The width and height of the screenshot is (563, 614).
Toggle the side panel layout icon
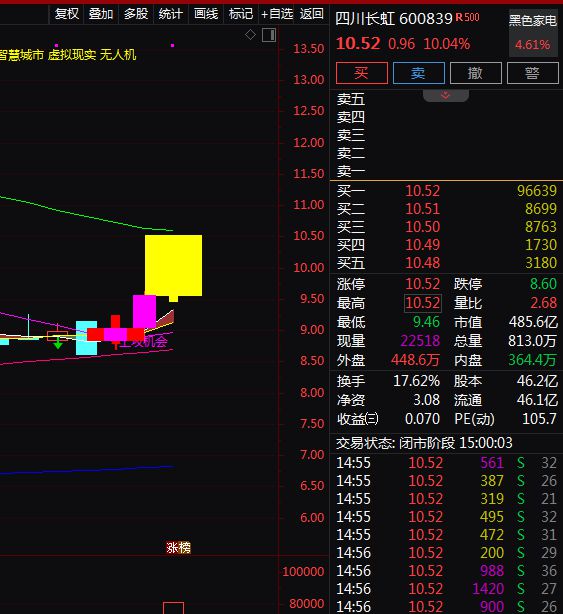pyautogui.click(x=269, y=35)
